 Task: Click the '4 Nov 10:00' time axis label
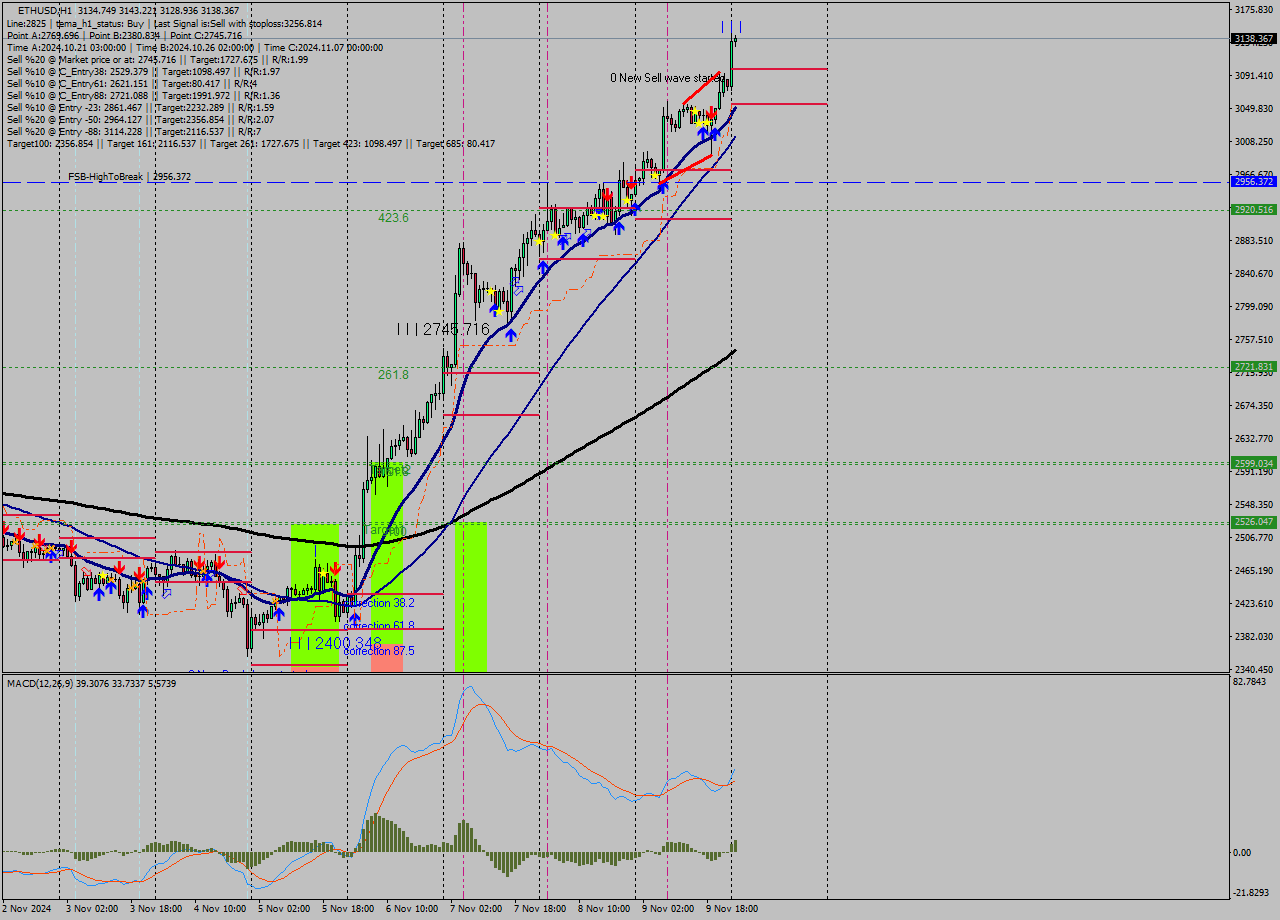219,909
